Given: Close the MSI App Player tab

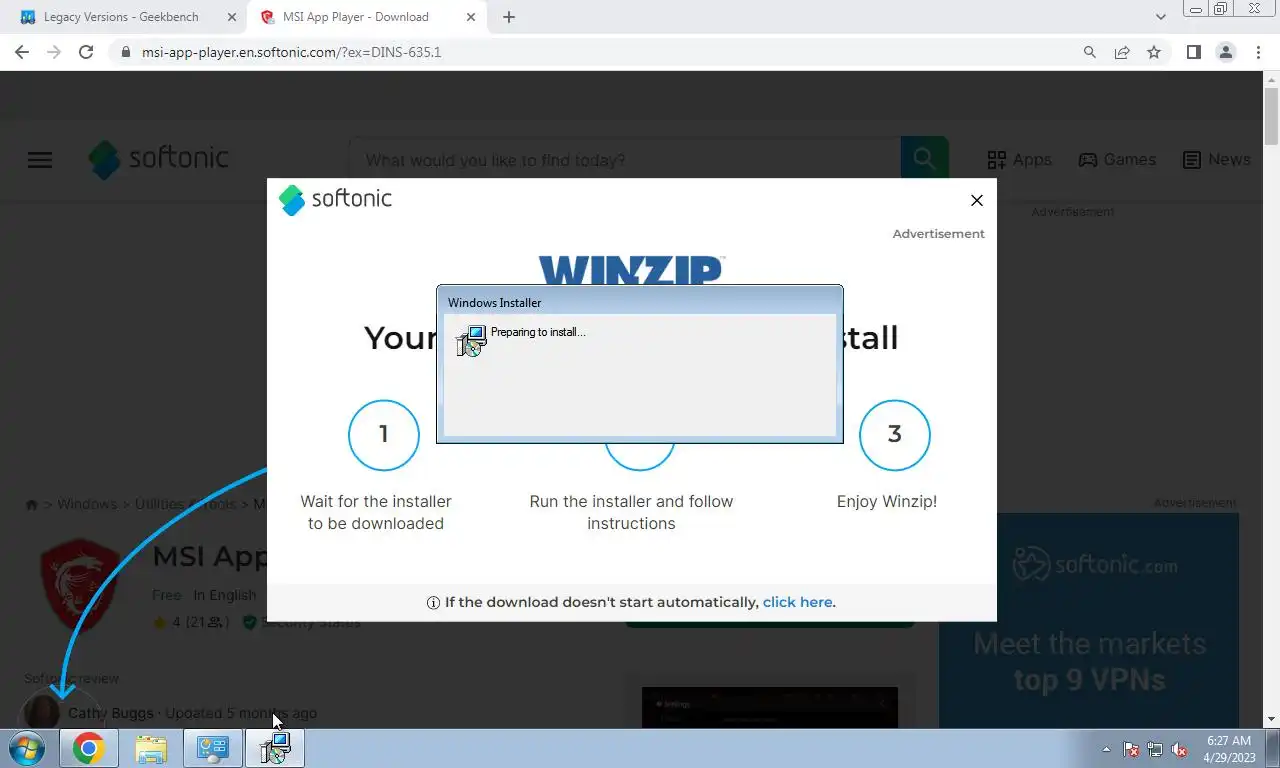Looking at the screenshot, I should pos(471,17).
